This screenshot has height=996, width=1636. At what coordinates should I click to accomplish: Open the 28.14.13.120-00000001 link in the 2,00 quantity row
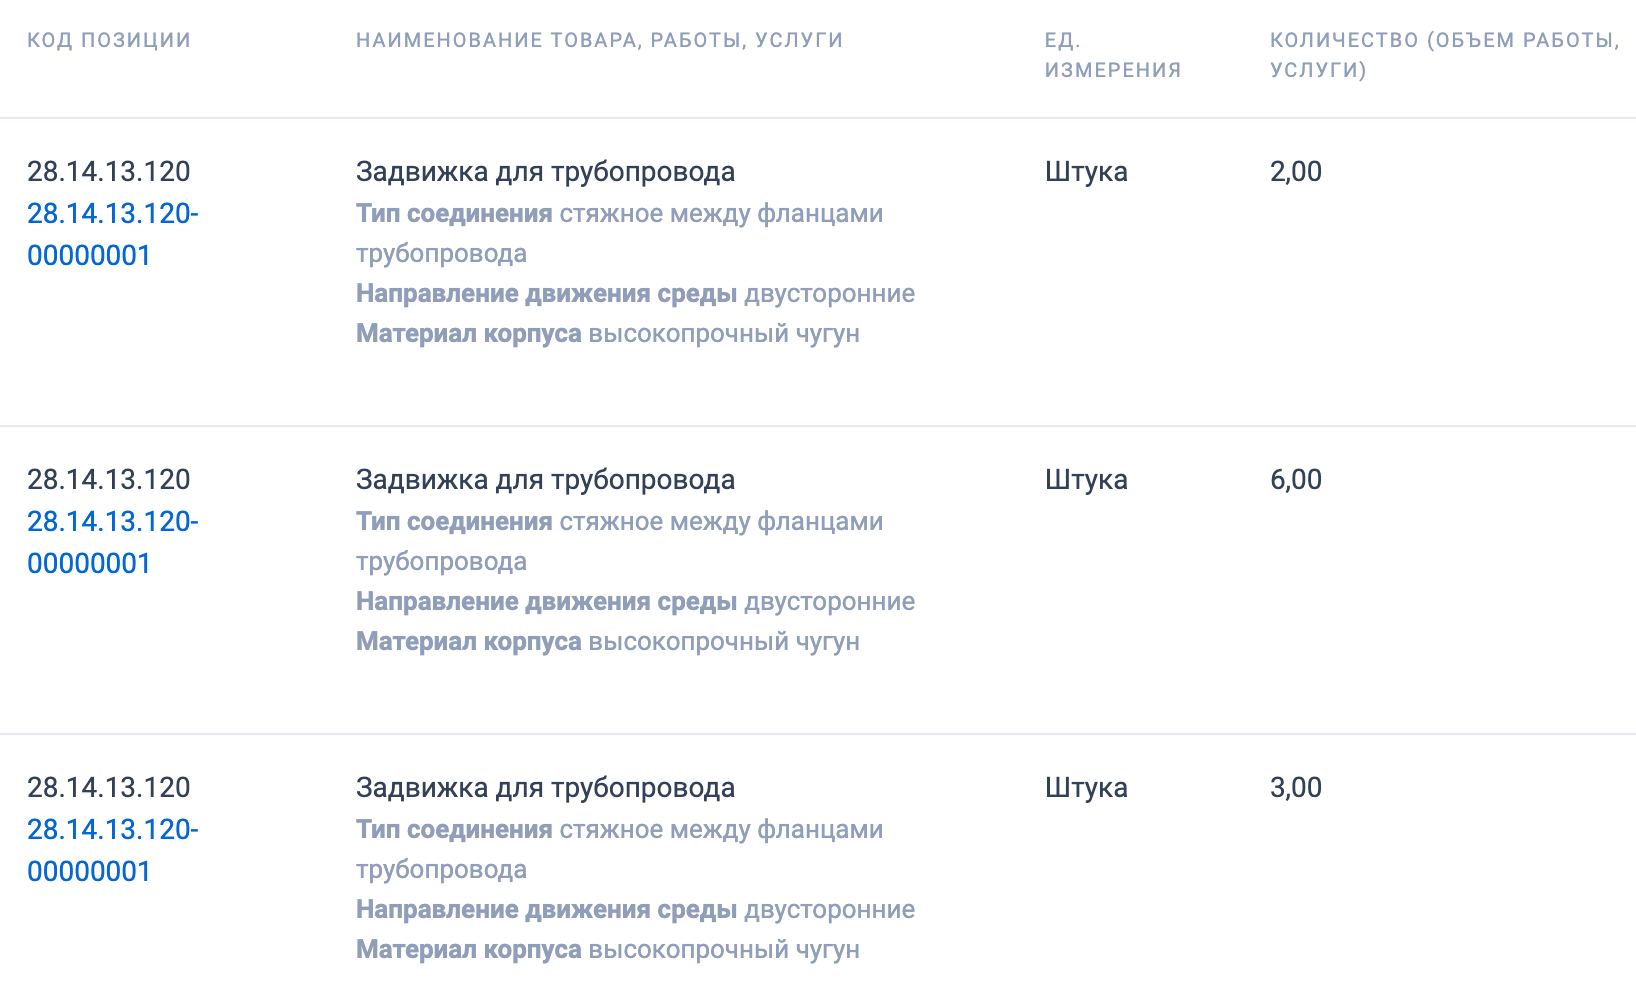112,234
